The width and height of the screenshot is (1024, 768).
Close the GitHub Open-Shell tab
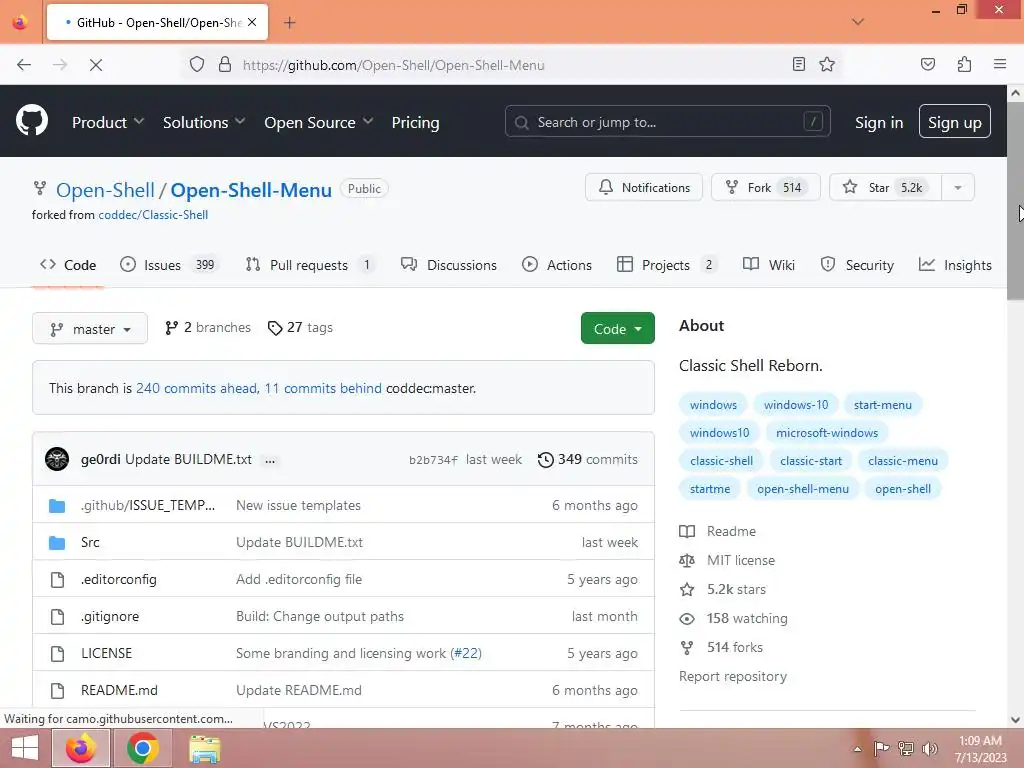tap(252, 22)
